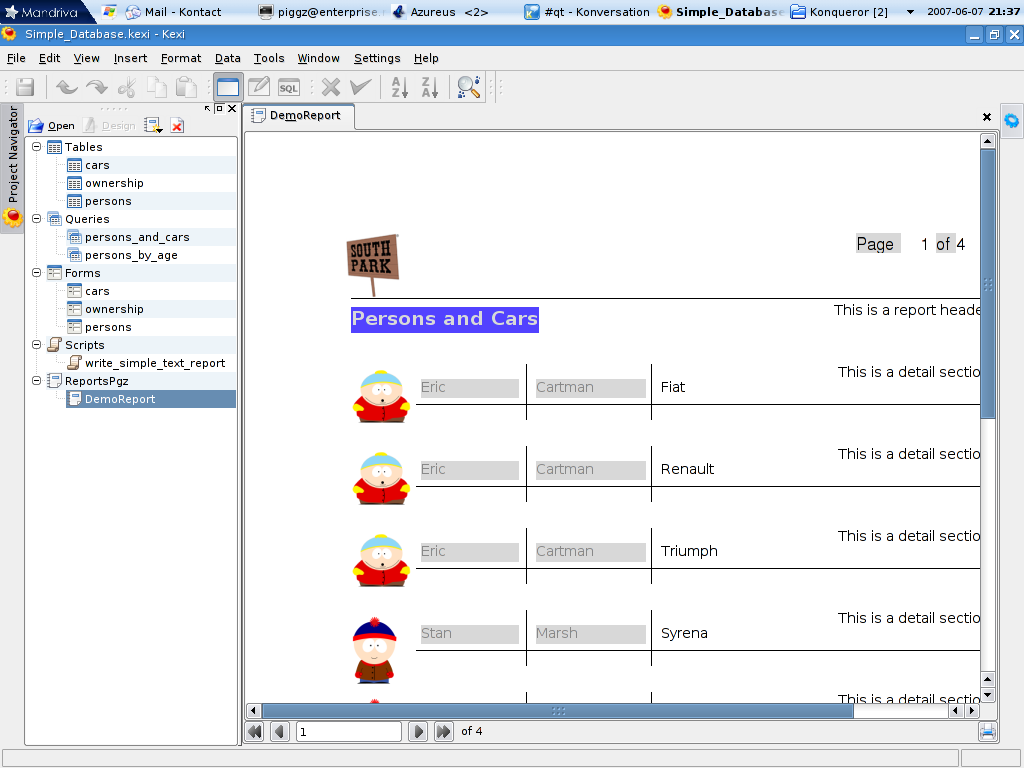The image size is (1024, 768).
Task: Select DemoReport in the tree
Action: coord(151,399)
